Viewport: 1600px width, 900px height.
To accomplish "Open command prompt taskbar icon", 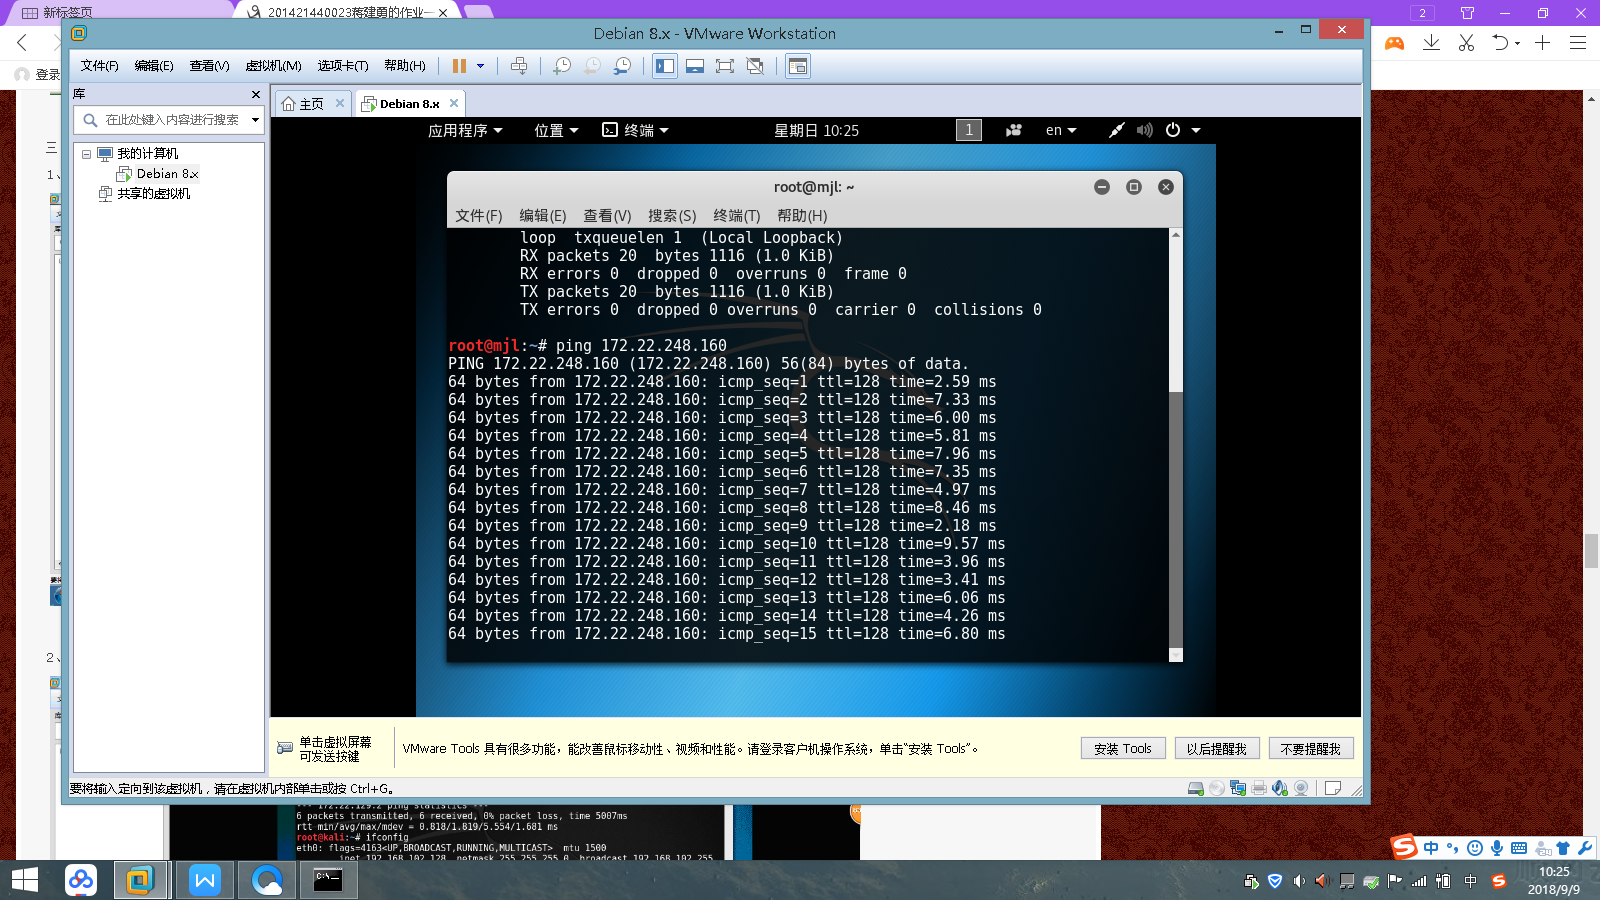I will [327, 880].
